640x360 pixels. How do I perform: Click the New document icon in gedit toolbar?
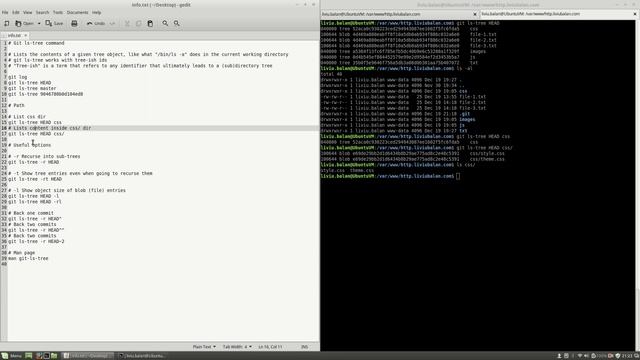[7, 24]
